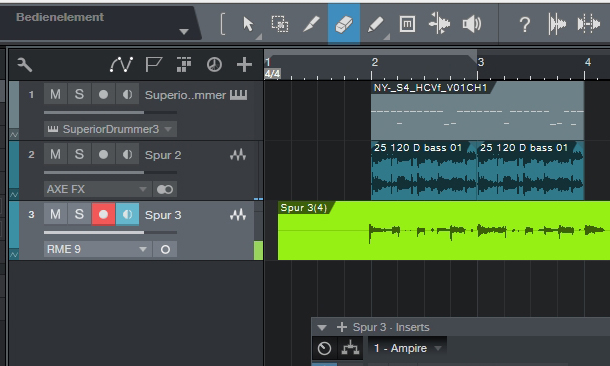The width and height of the screenshot is (610, 366).
Task: Select second 25 120 D bass 01 clip
Action: point(531,170)
